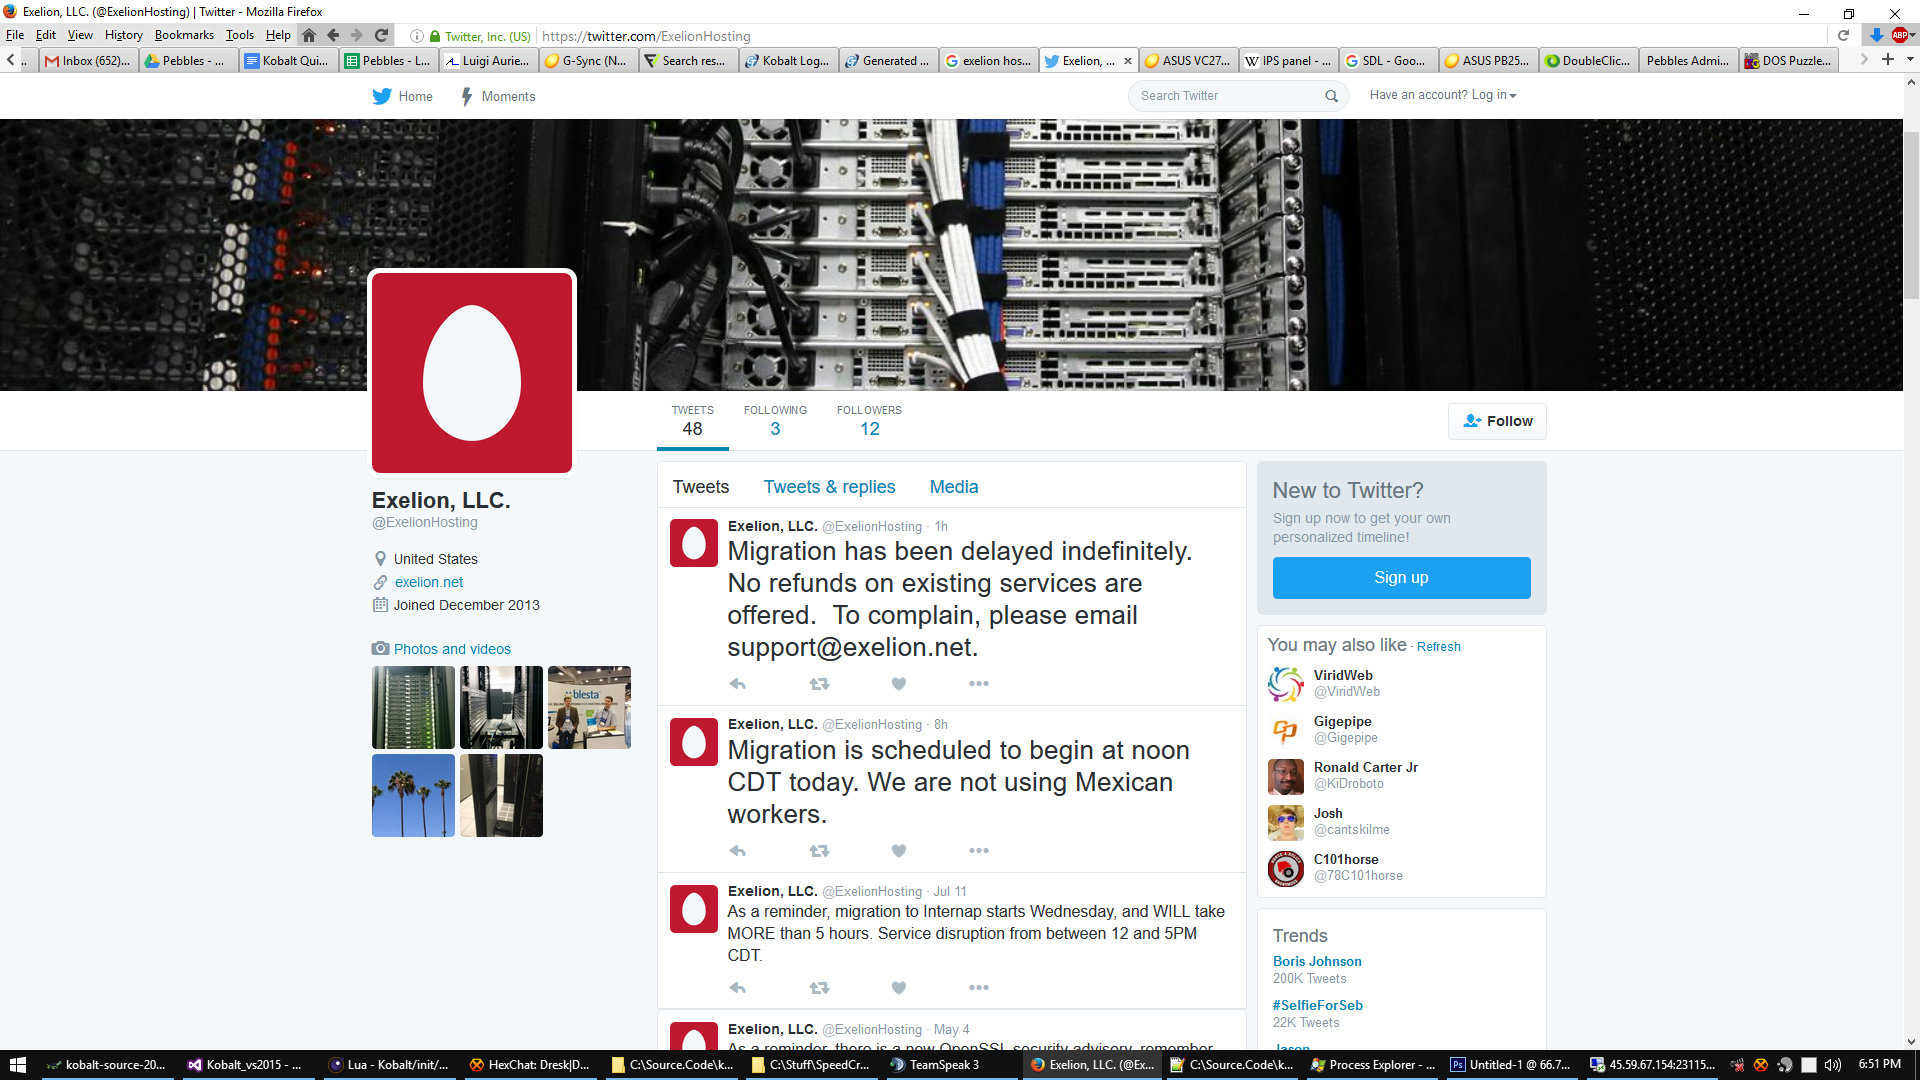Image resolution: width=1920 pixels, height=1080 pixels.
Task: Open more options on 'Migration has been delayed' tweet
Action: click(x=979, y=684)
